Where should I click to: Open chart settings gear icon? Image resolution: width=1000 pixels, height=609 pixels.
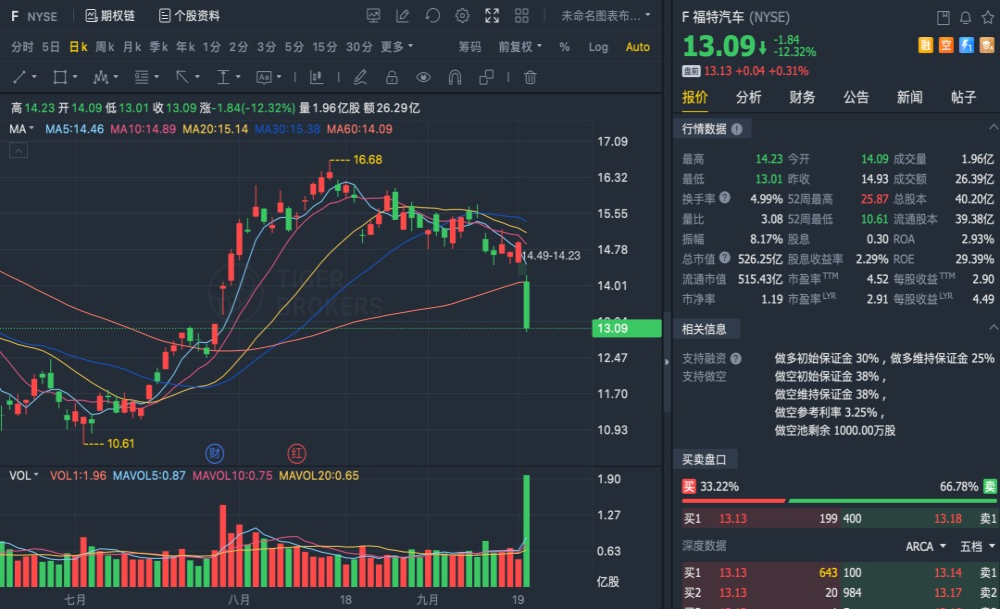click(462, 16)
